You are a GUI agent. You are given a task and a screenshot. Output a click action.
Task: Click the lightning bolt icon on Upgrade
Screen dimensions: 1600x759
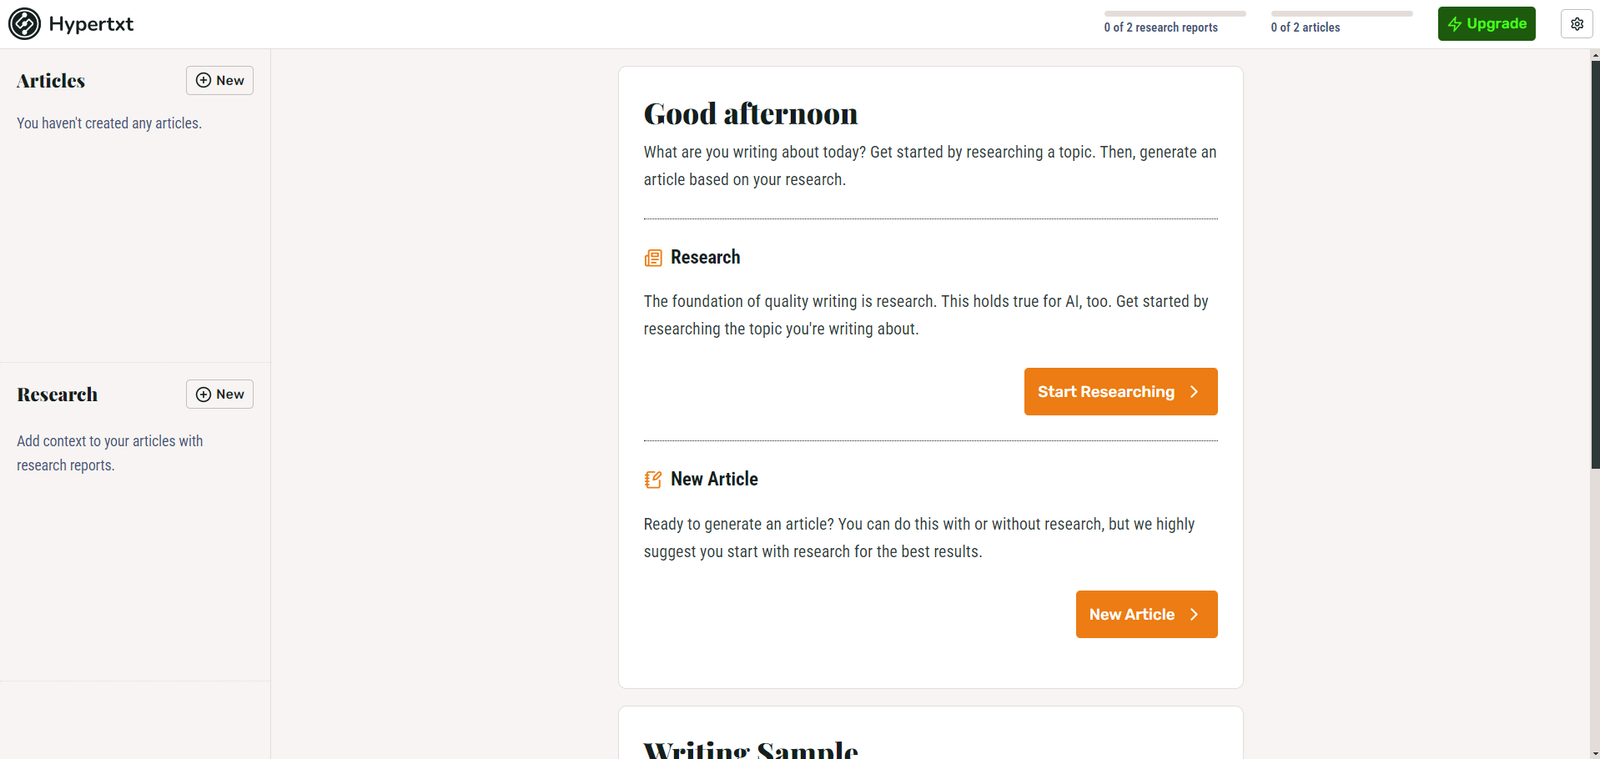(x=1455, y=24)
